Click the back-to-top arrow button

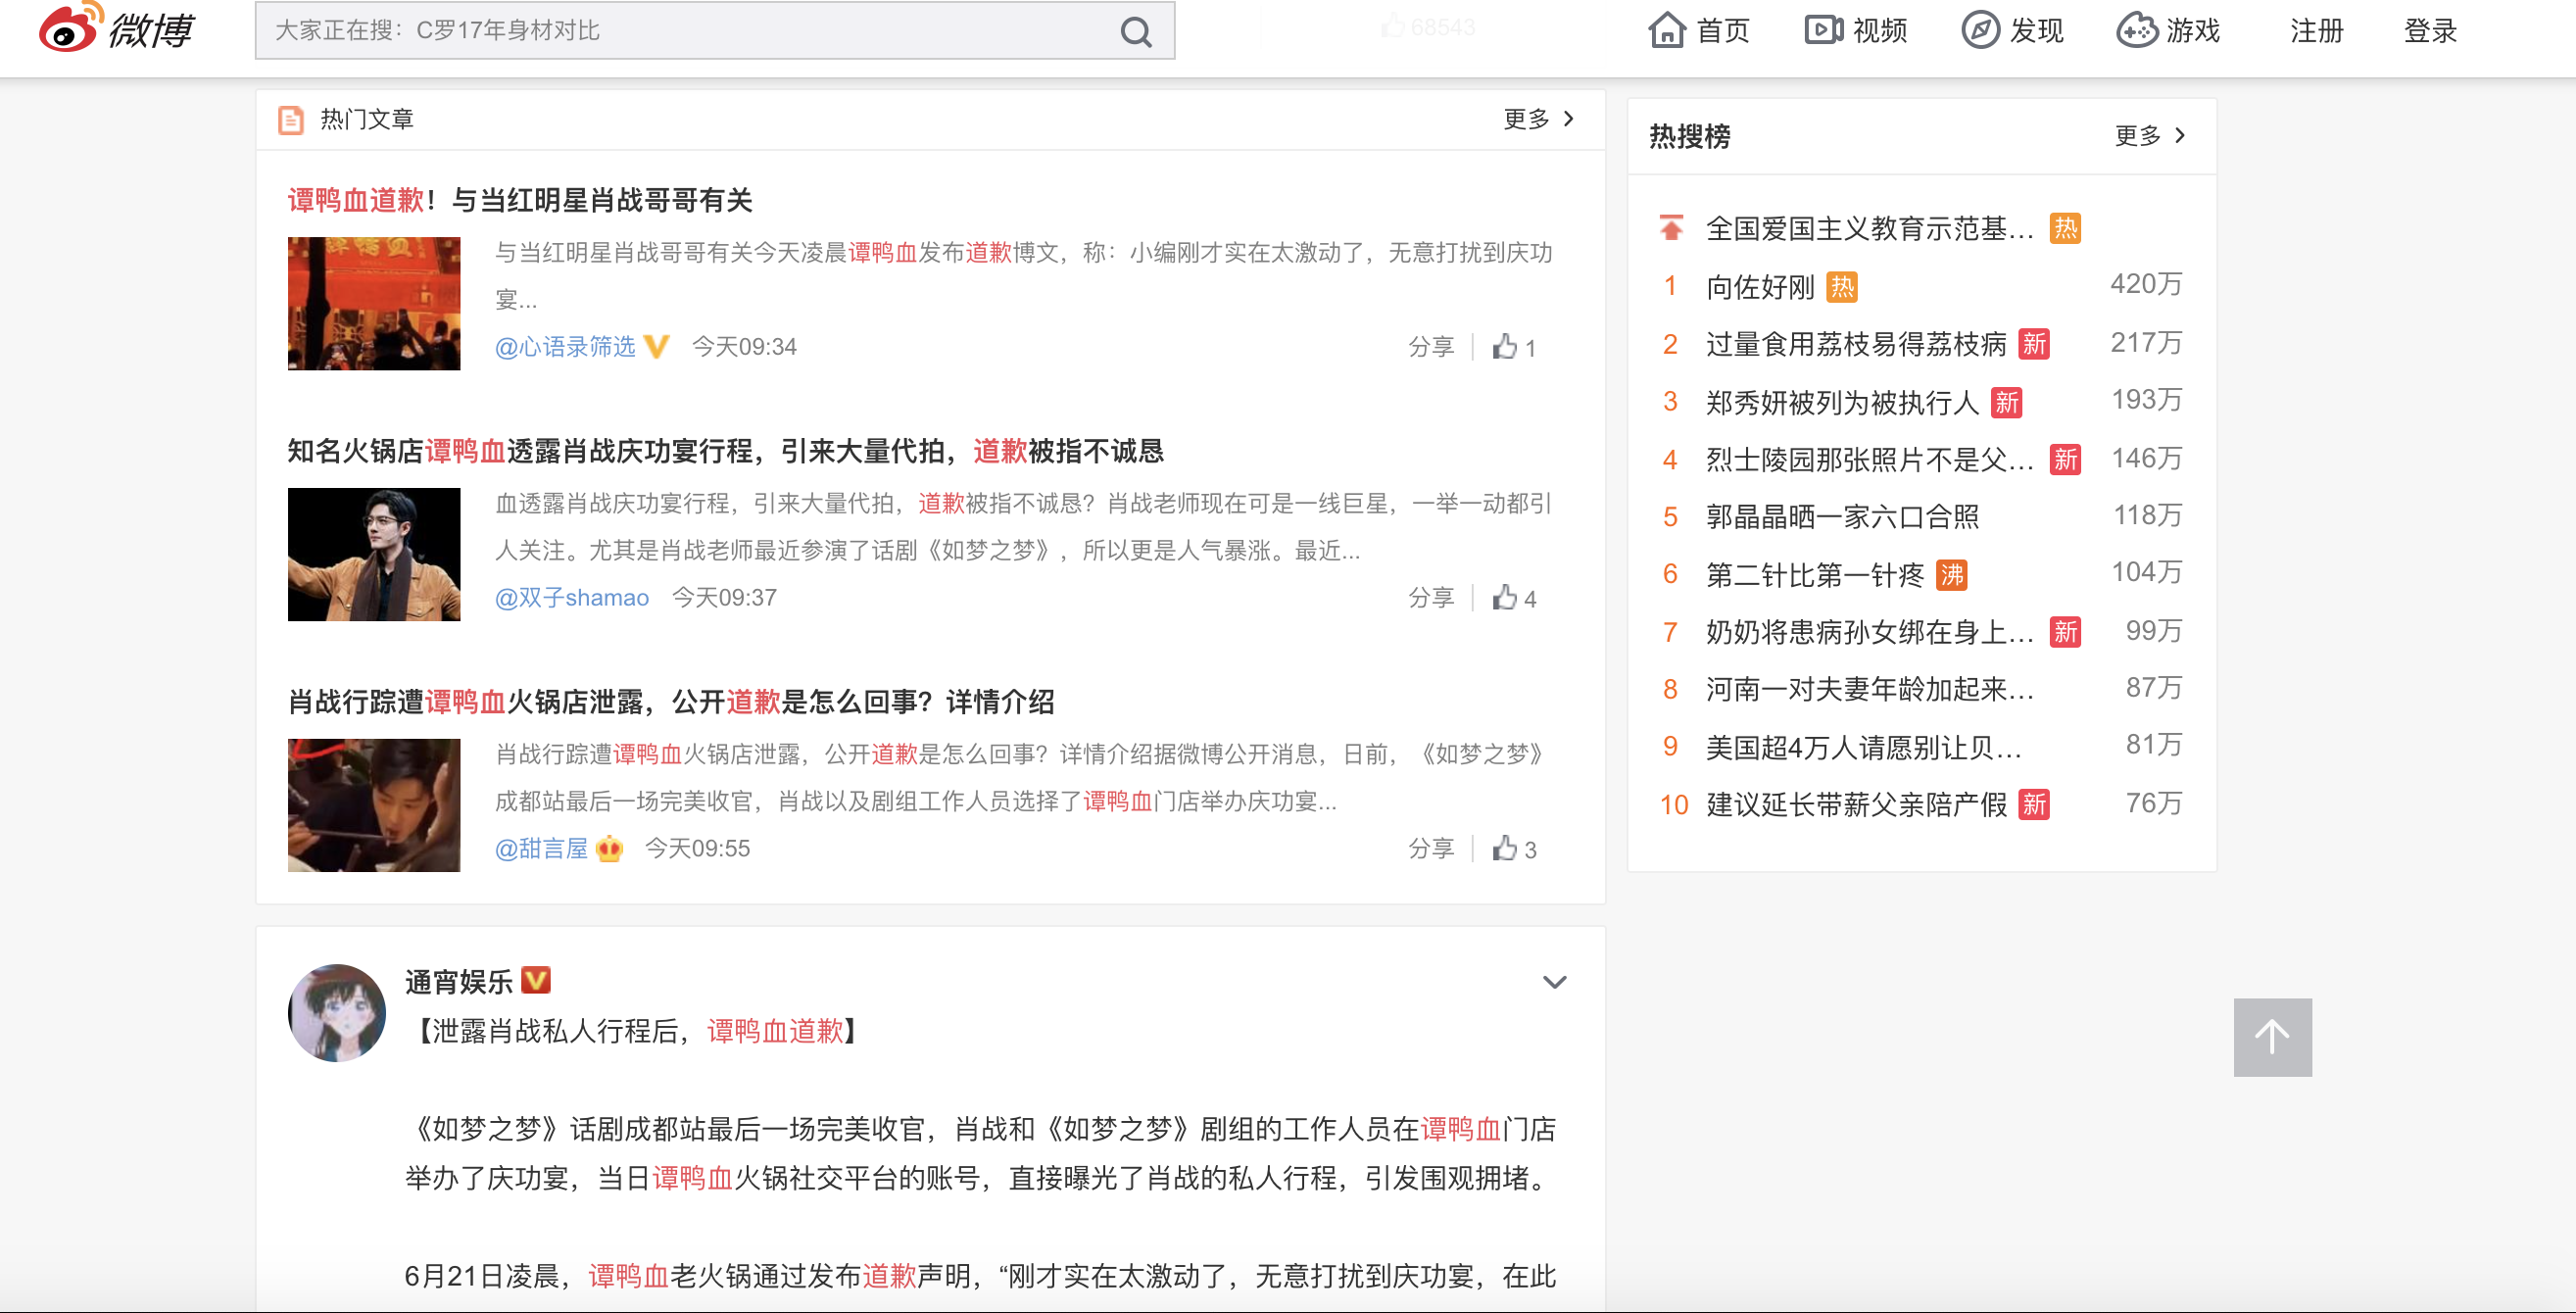coord(2273,1037)
